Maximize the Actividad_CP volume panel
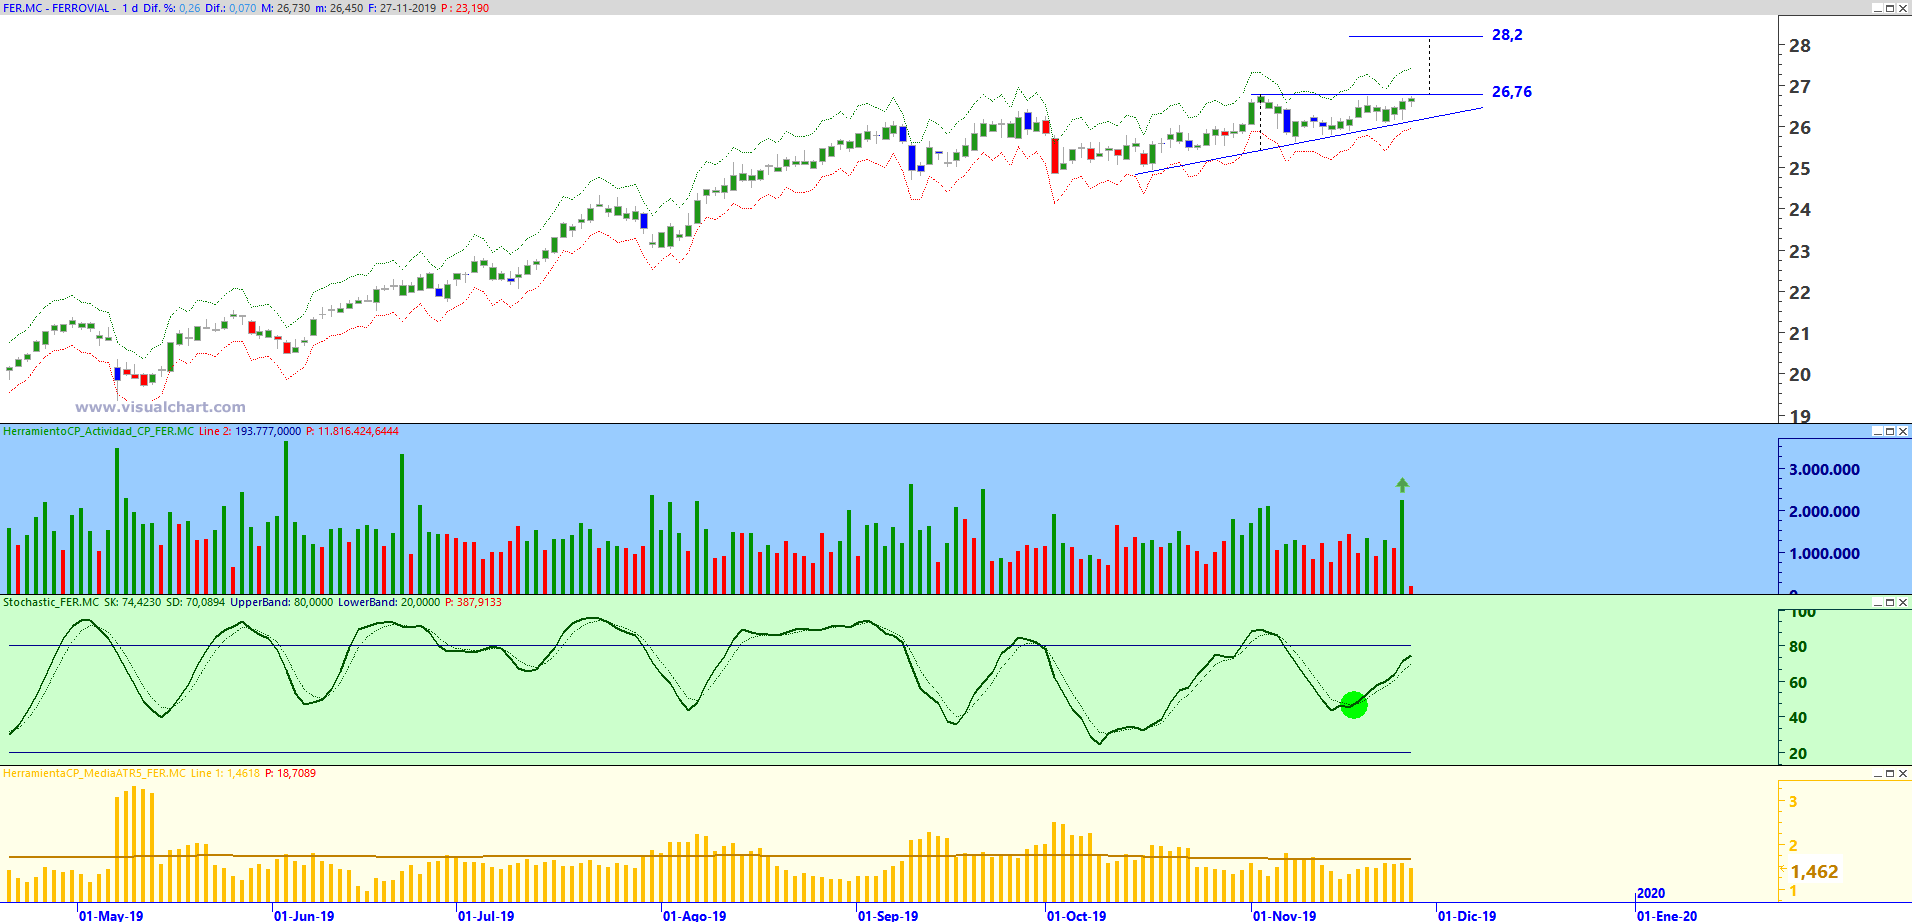This screenshot has width=1912, height=922. 1890,431
